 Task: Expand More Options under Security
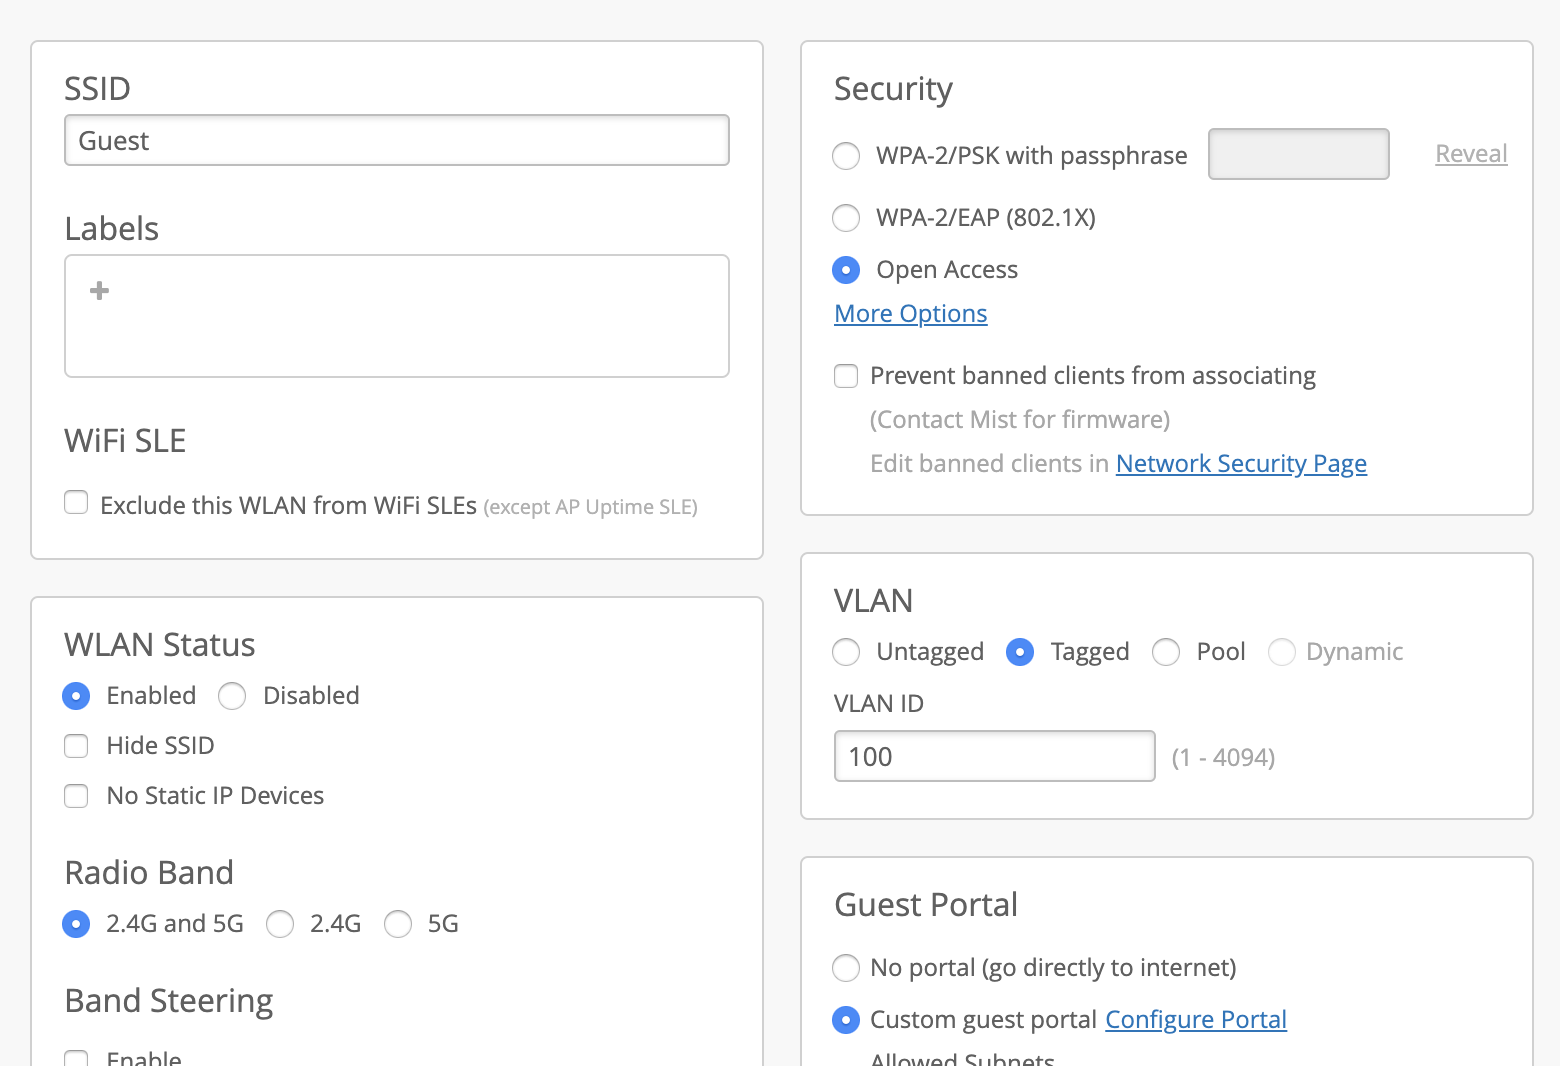(910, 314)
